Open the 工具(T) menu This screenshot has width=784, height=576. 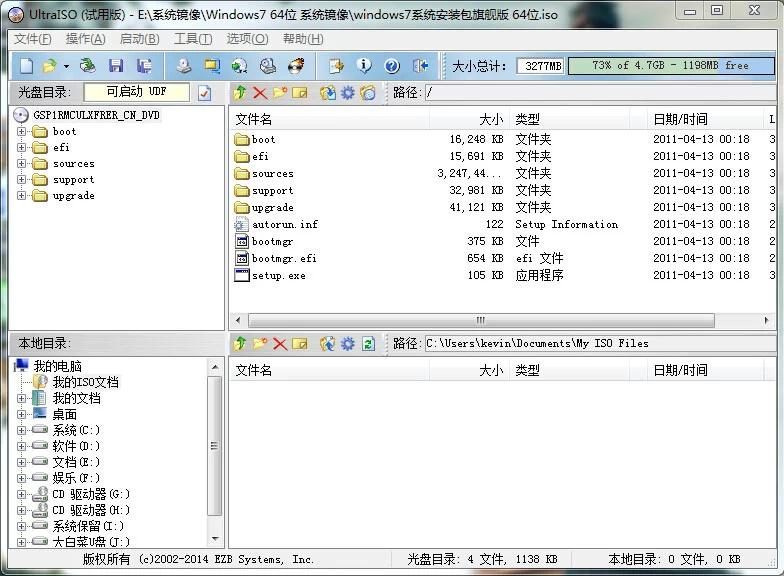(x=193, y=39)
